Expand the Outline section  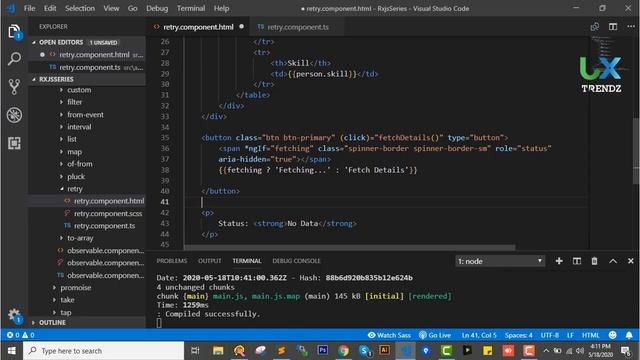52,322
